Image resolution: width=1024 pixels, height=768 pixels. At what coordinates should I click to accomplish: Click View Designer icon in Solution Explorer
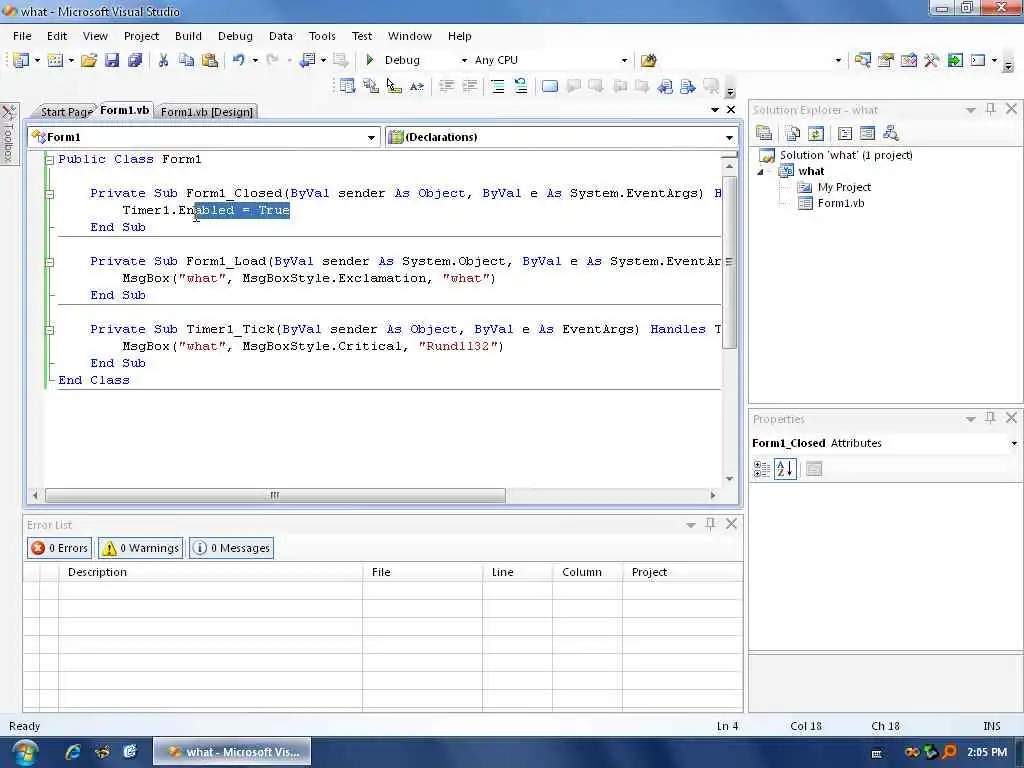[x=867, y=134]
